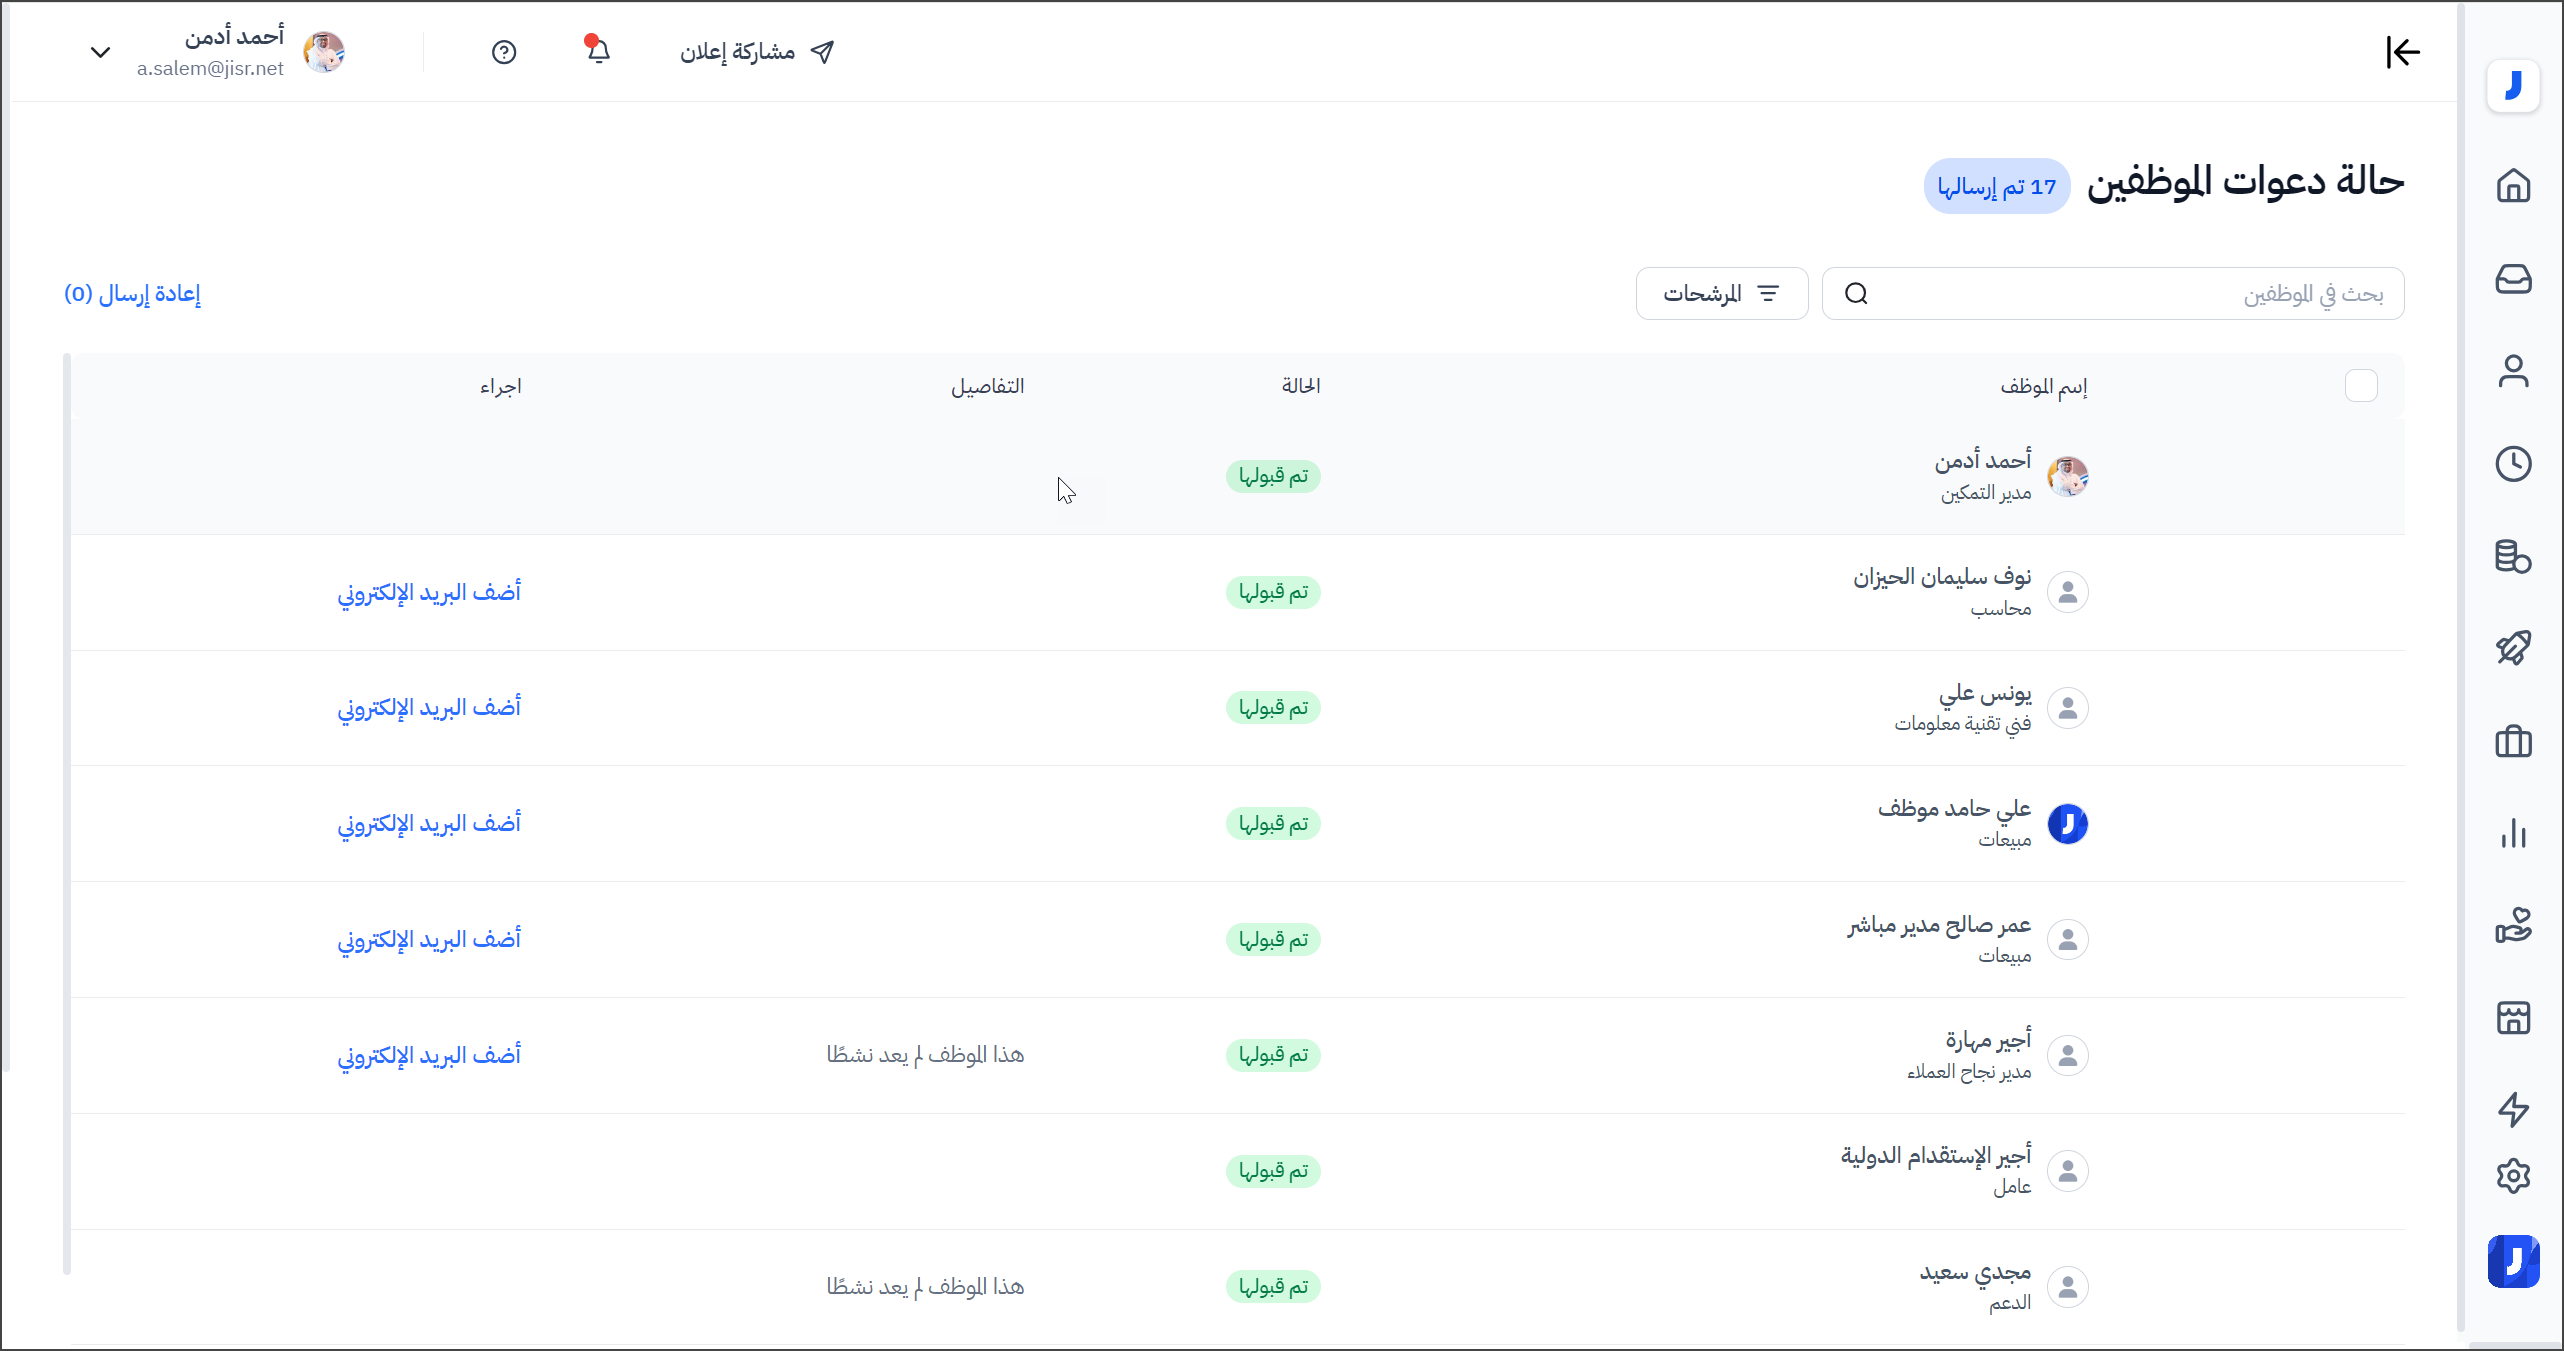Expand the user account dropdown chevron
This screenshot has height=1351, width=2564.
100,52
